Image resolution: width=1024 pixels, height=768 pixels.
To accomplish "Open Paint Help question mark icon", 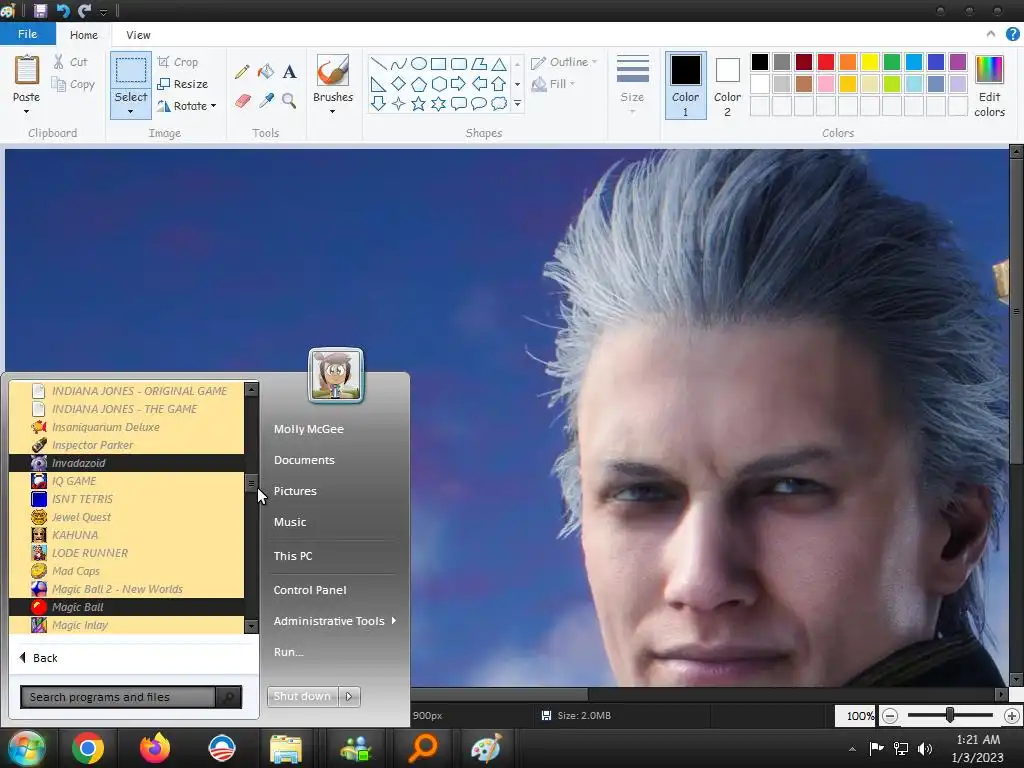I will click(x=1012, y=35).
